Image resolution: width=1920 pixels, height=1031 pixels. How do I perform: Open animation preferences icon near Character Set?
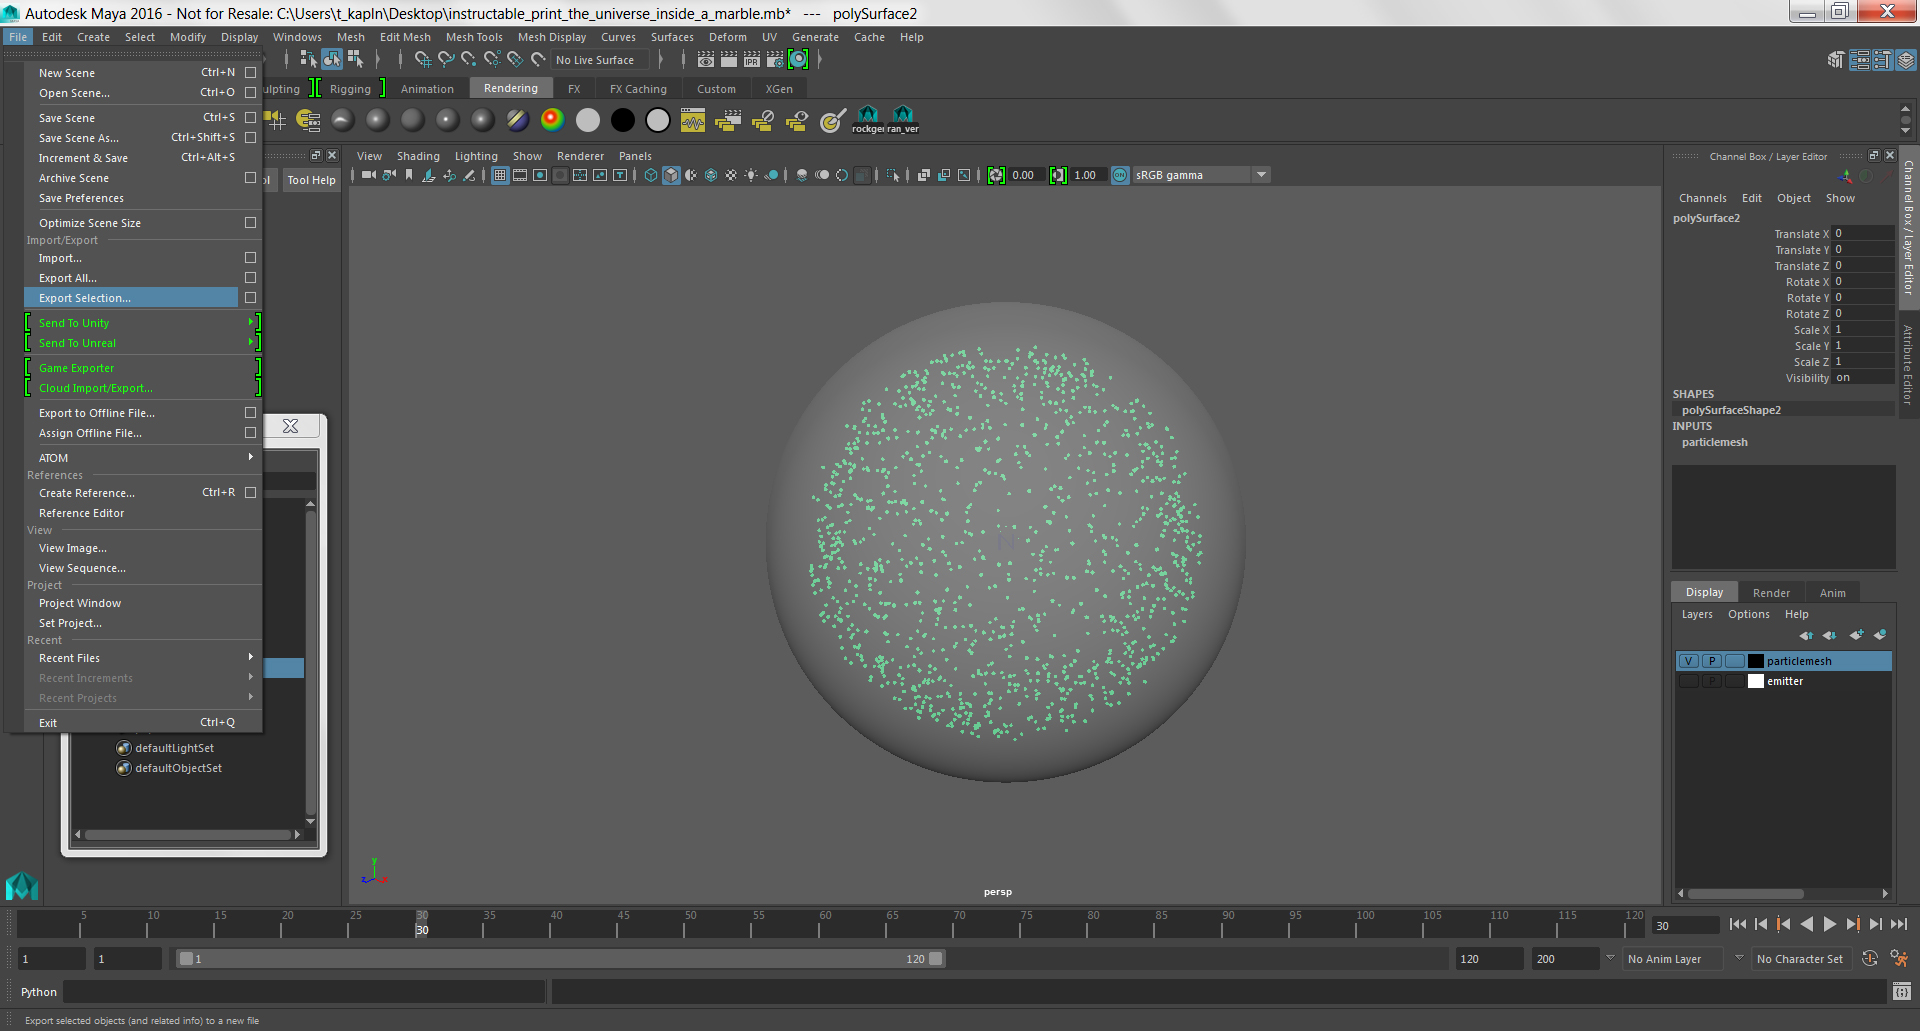click(1899, 959)
